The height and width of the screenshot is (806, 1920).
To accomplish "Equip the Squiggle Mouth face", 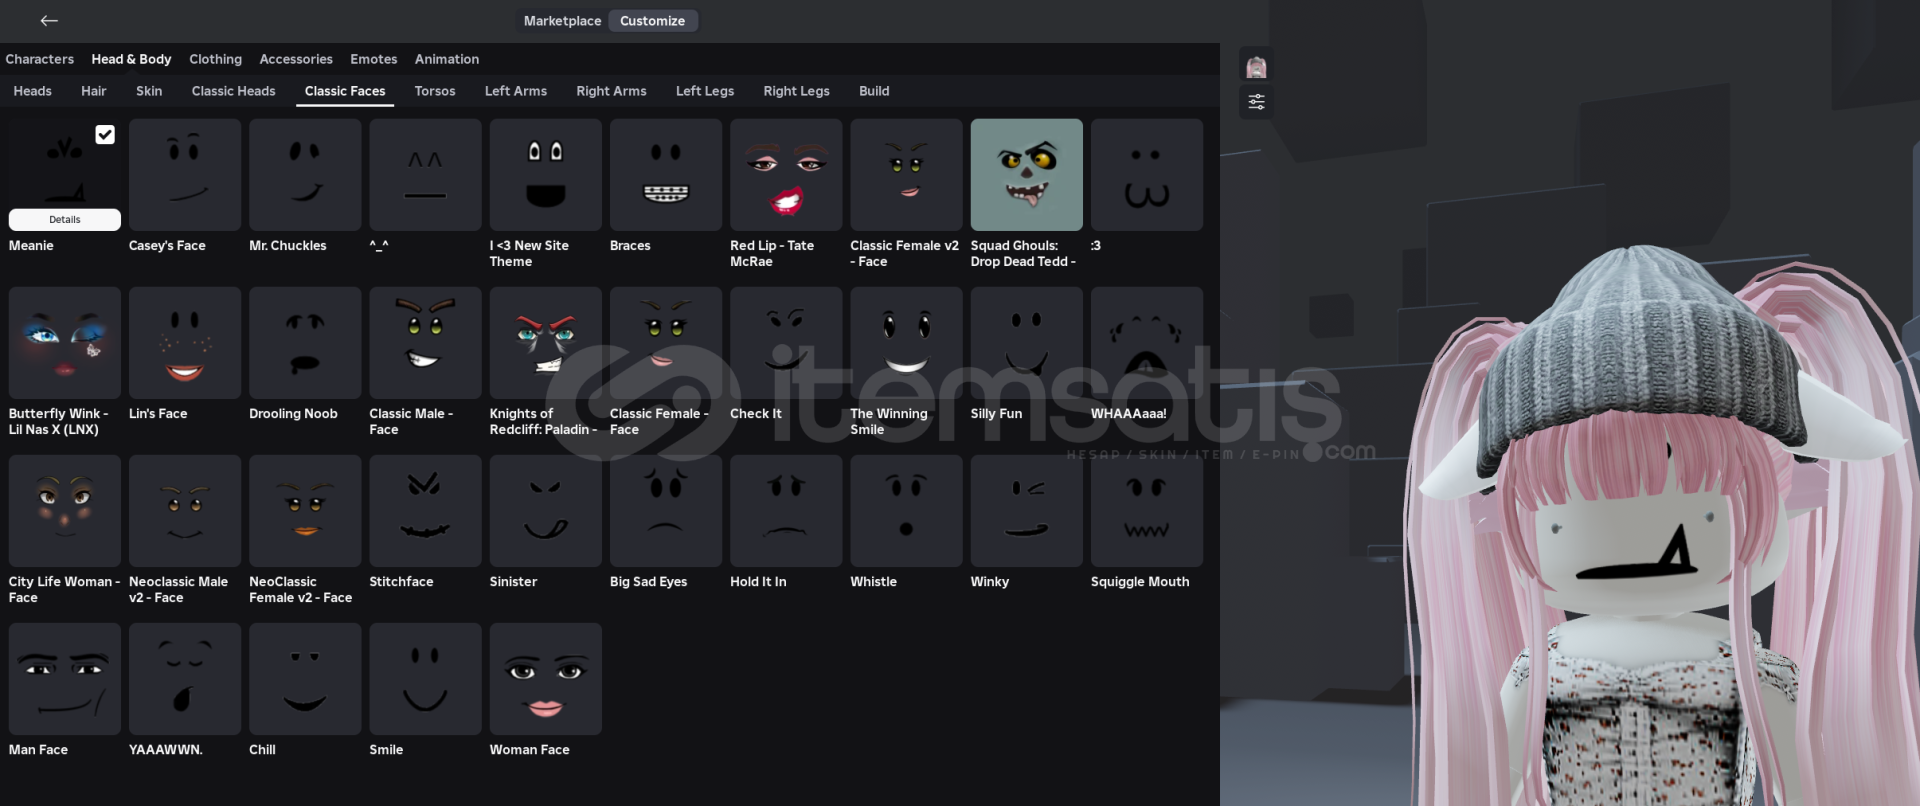I will click(x=1147, y=511).
